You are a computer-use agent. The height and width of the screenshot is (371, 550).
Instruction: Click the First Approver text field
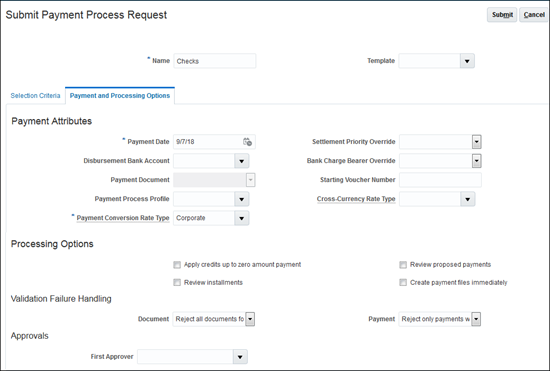click(x=185, y=357)
